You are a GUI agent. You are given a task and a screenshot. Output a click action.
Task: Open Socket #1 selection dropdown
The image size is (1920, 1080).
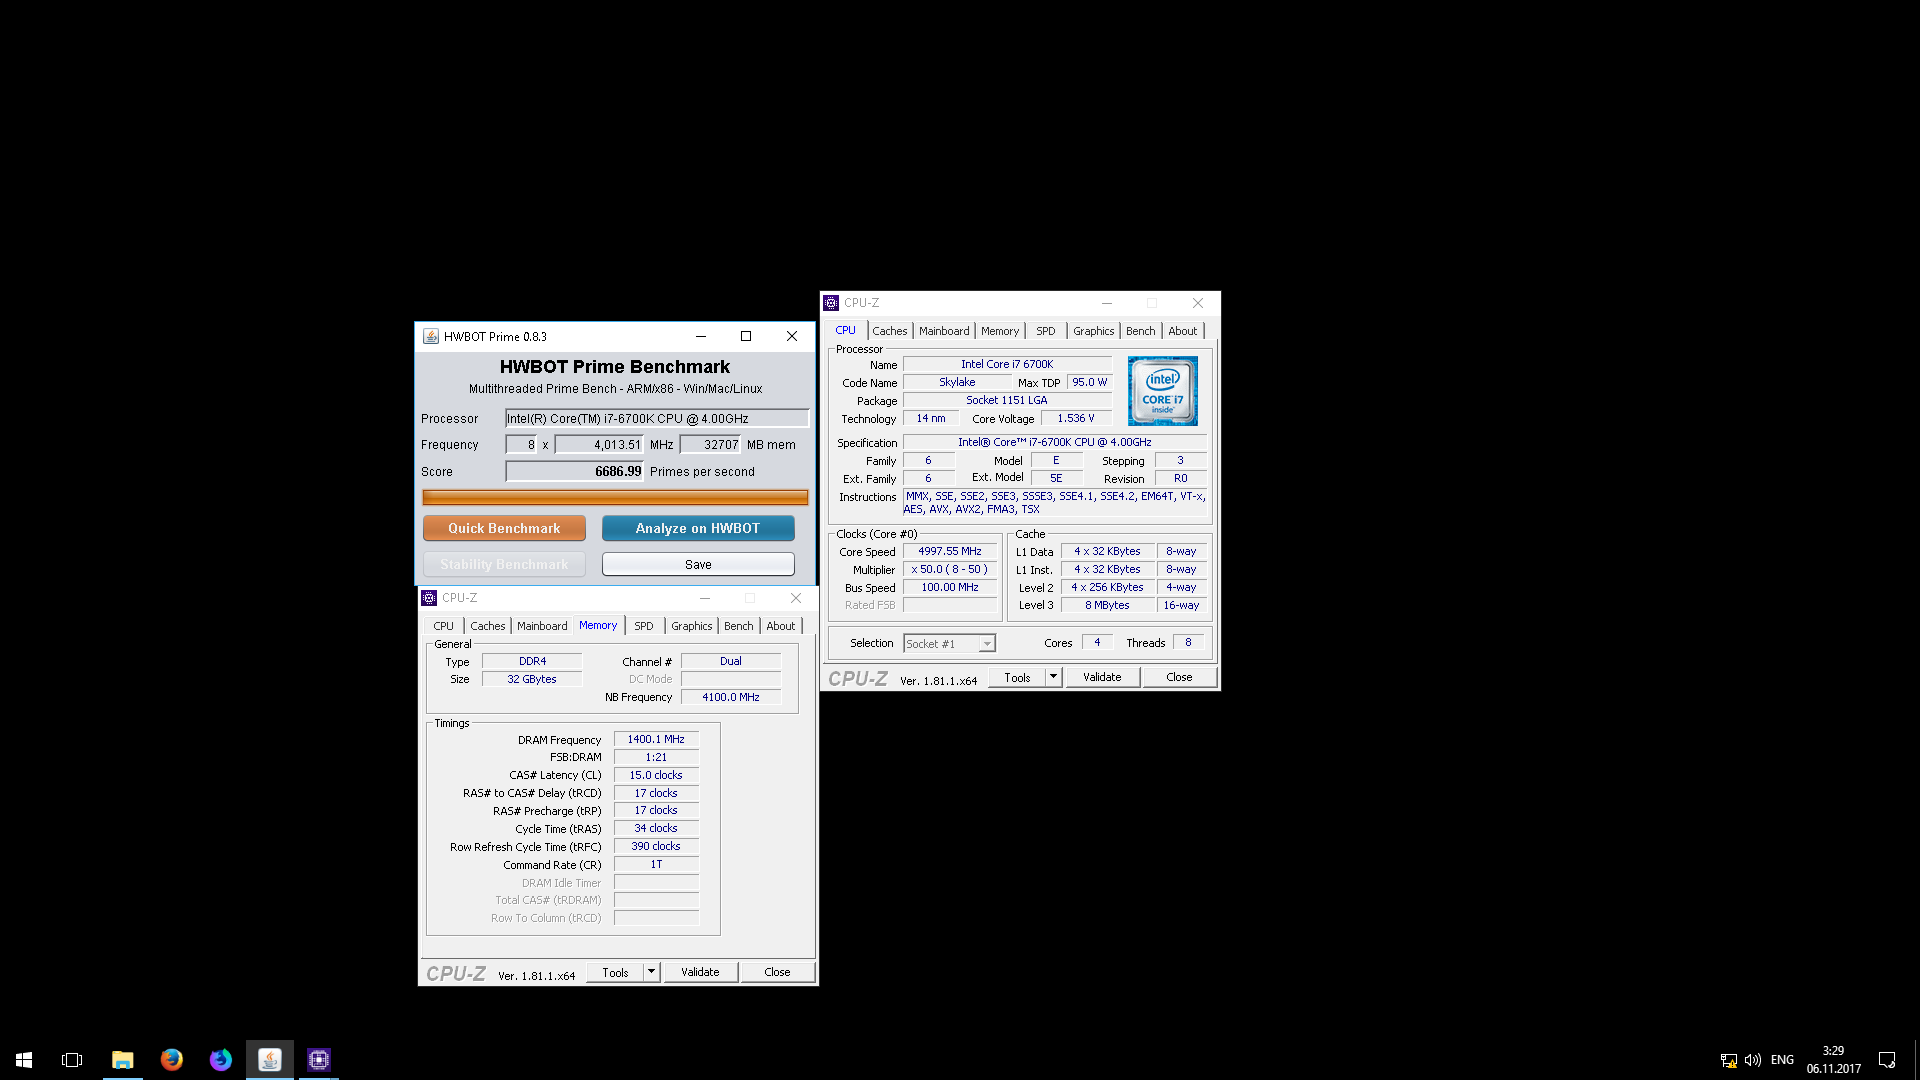[949, 644]
